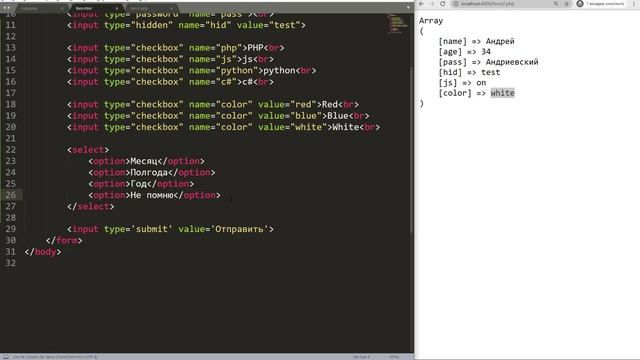Viewport: 640px width, 360px height.
Task: Click value='Отправить' on line 29
Action: click(x=223, y=229)
